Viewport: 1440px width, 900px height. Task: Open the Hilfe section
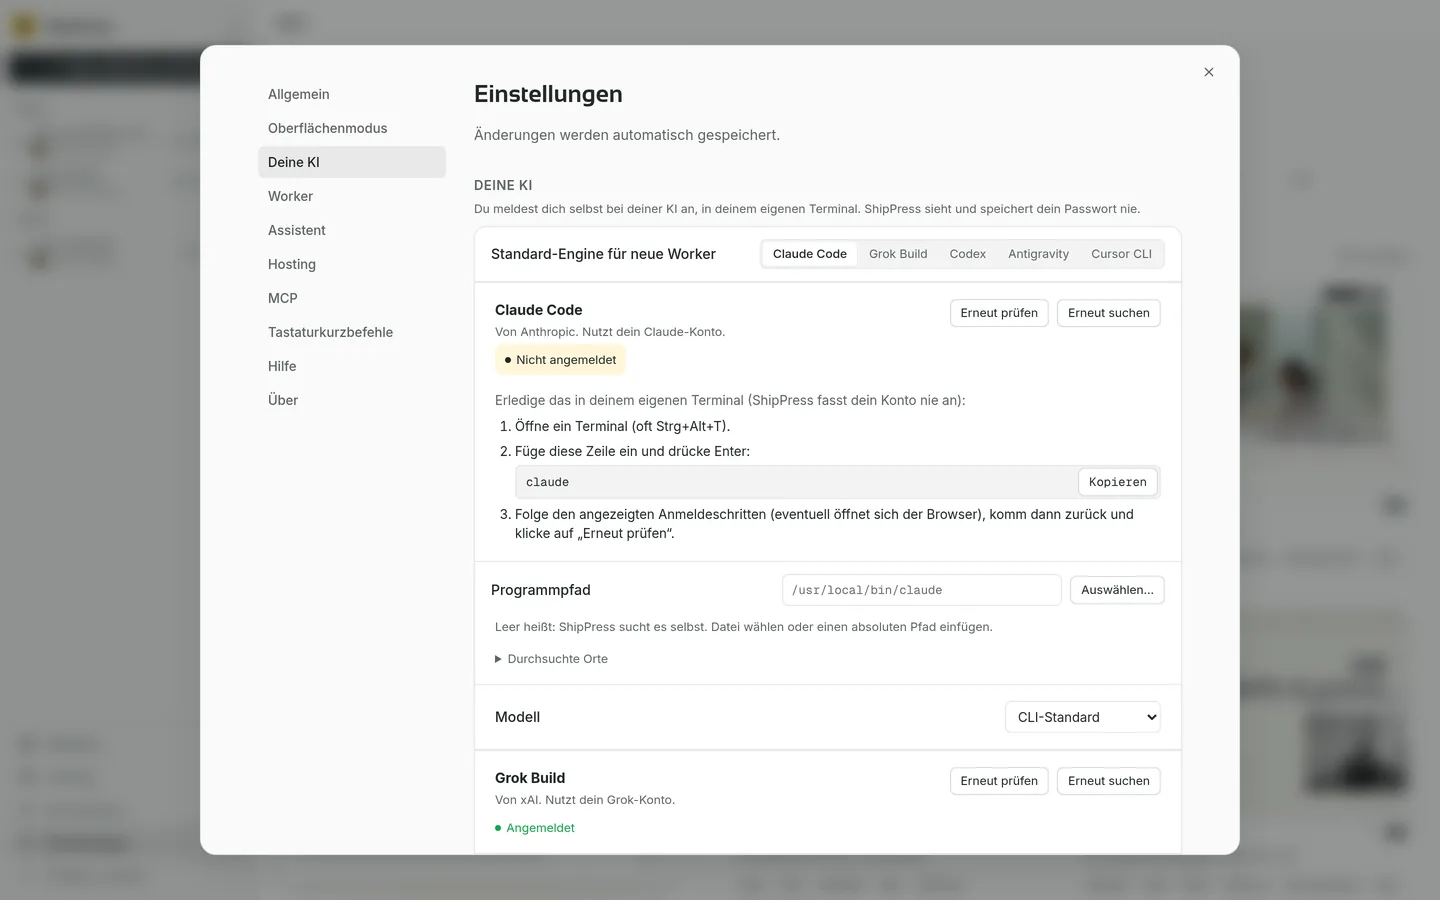[352, 366]
